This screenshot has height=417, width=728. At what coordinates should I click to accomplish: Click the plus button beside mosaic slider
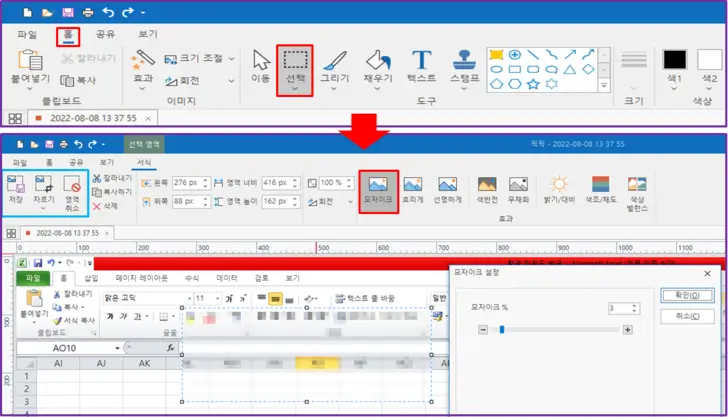coord(627,330)
